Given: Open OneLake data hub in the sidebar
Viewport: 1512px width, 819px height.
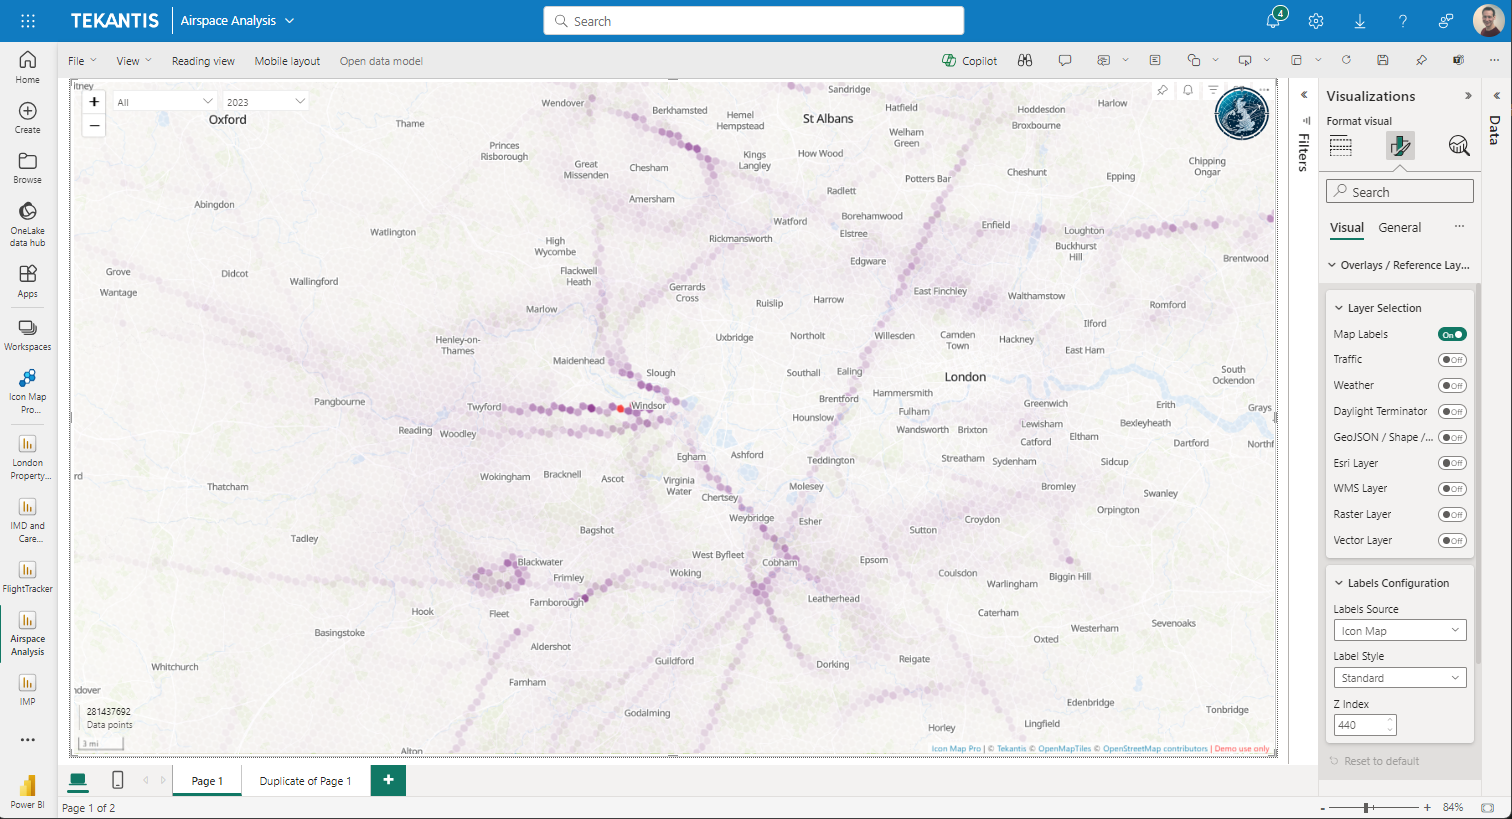Looking at the screenshot, I should [x=27, y=223].
